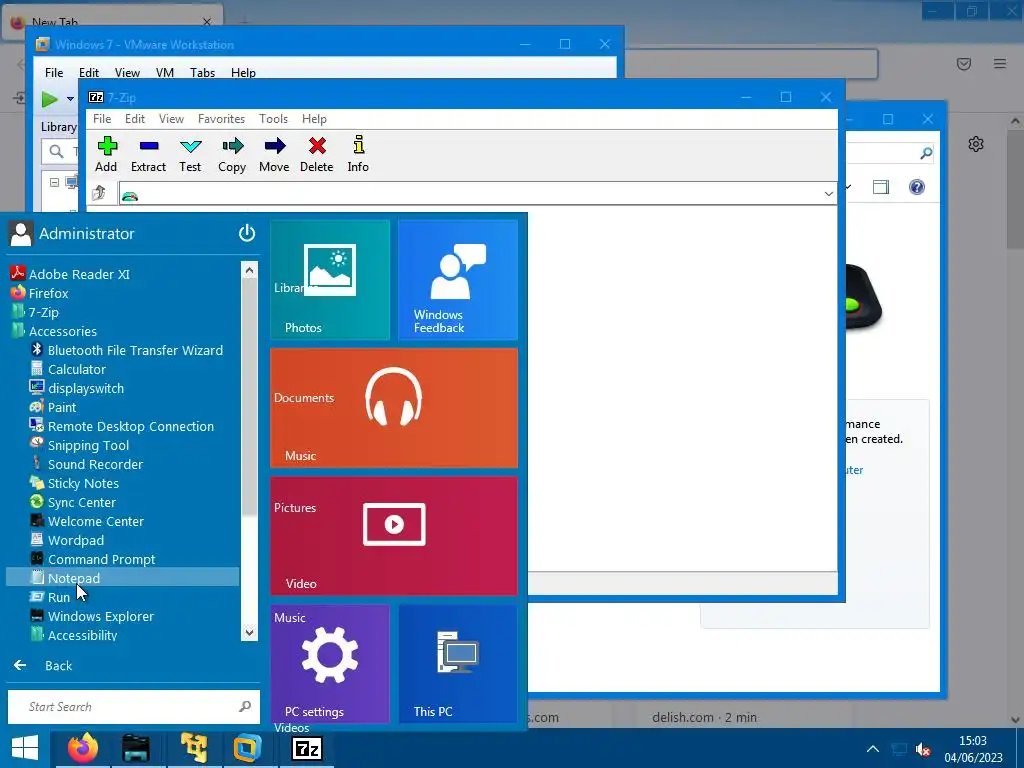Open displayswitch from Accessories
This screenshot has height=768, width=1024.
click(x=77, y=388)
